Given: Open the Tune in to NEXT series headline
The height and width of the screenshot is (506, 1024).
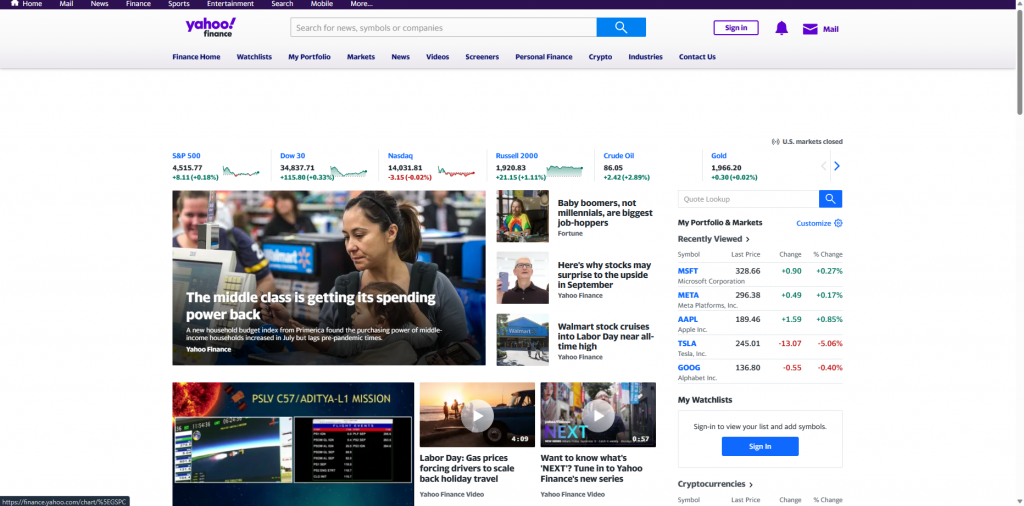Looking at the screenshot, I should point(592,468).
